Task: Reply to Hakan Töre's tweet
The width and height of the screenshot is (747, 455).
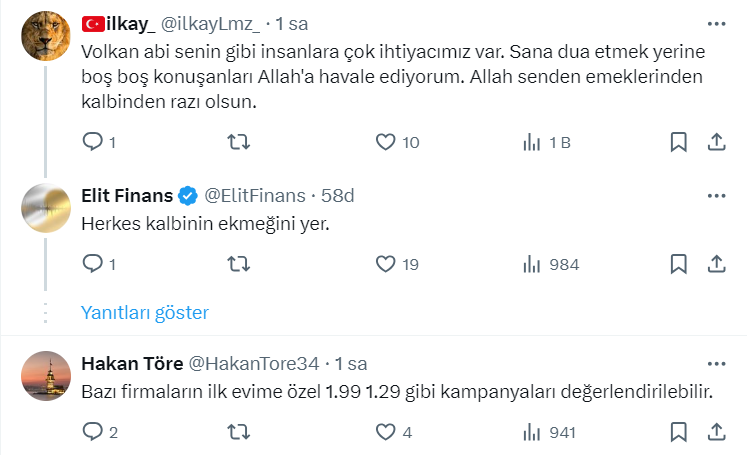Action: tap(93, 432)
